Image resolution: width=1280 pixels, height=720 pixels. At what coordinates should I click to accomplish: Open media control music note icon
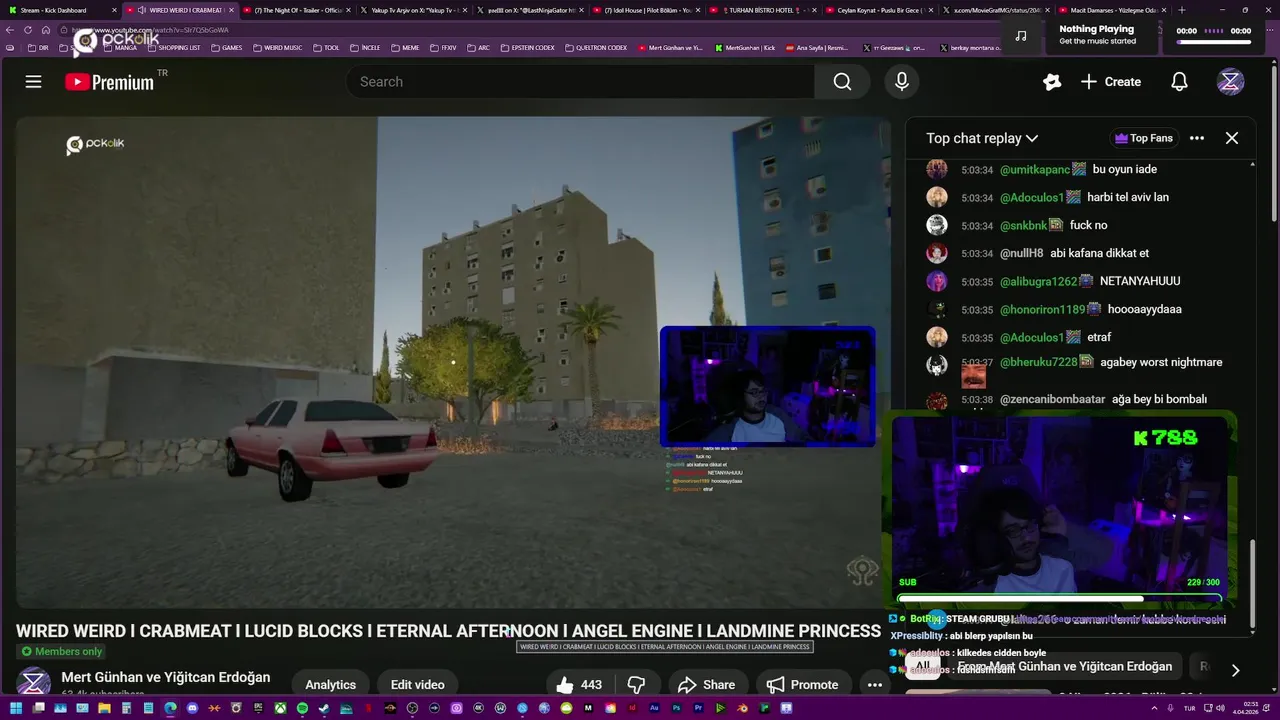pyautogui.click(x=1021, y=35)
